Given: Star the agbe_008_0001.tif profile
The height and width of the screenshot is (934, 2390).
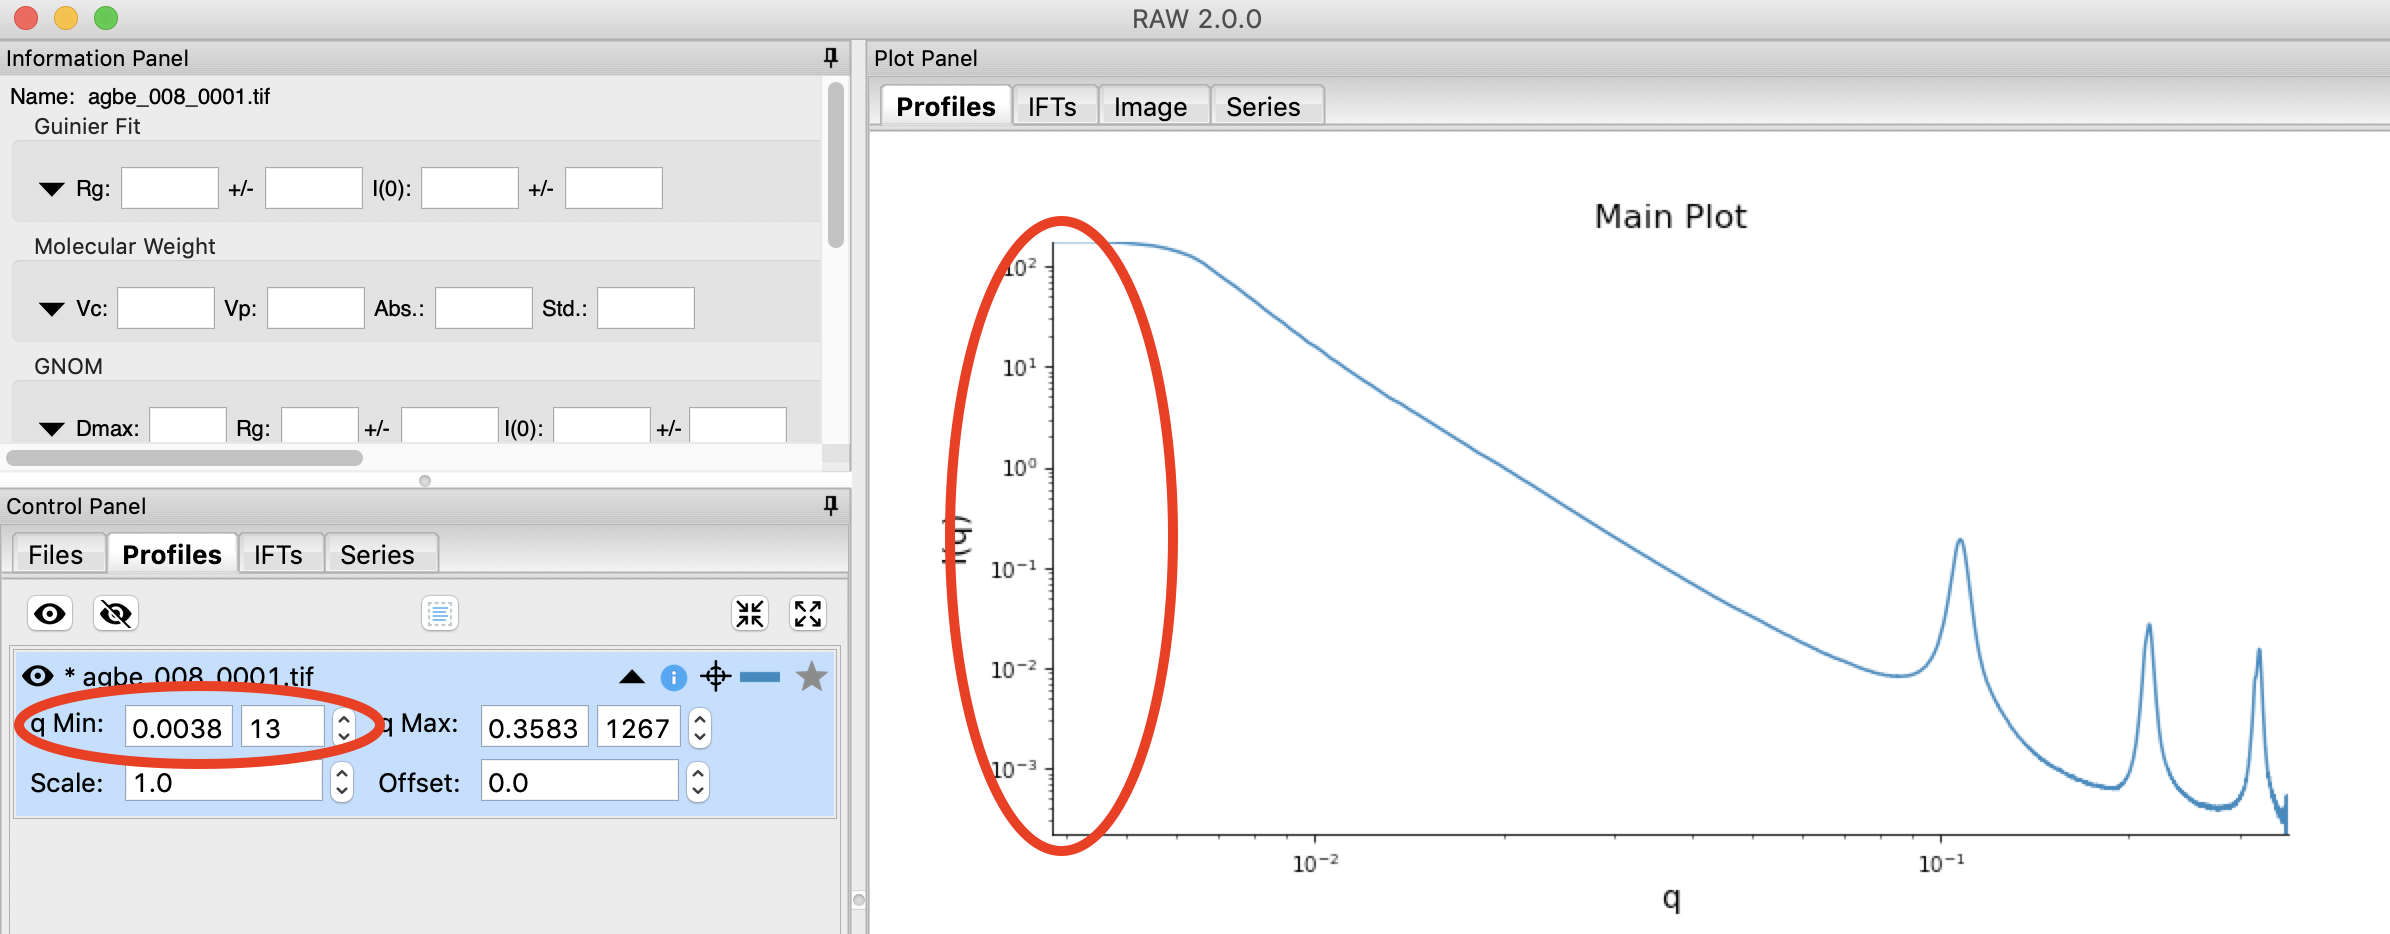Looking at the screenshot, I should [811, 677].
